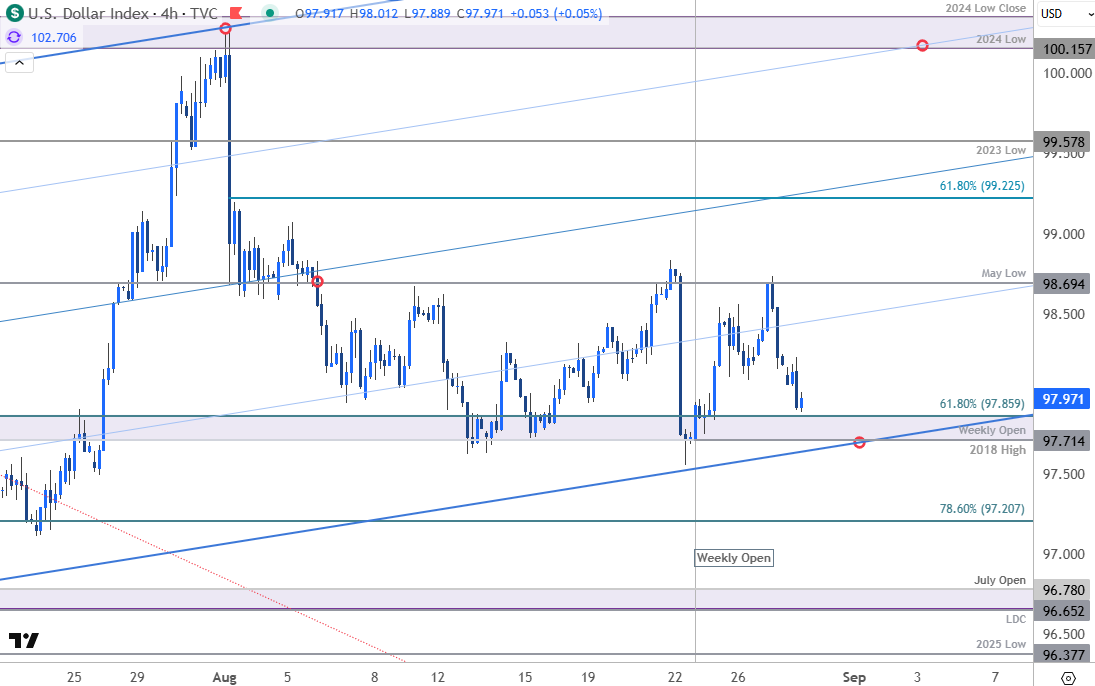The height and width of the screenshot is (686, 1095).
Task: Click the red circle marker on the May Low line
Action: (x=318, y=282)
